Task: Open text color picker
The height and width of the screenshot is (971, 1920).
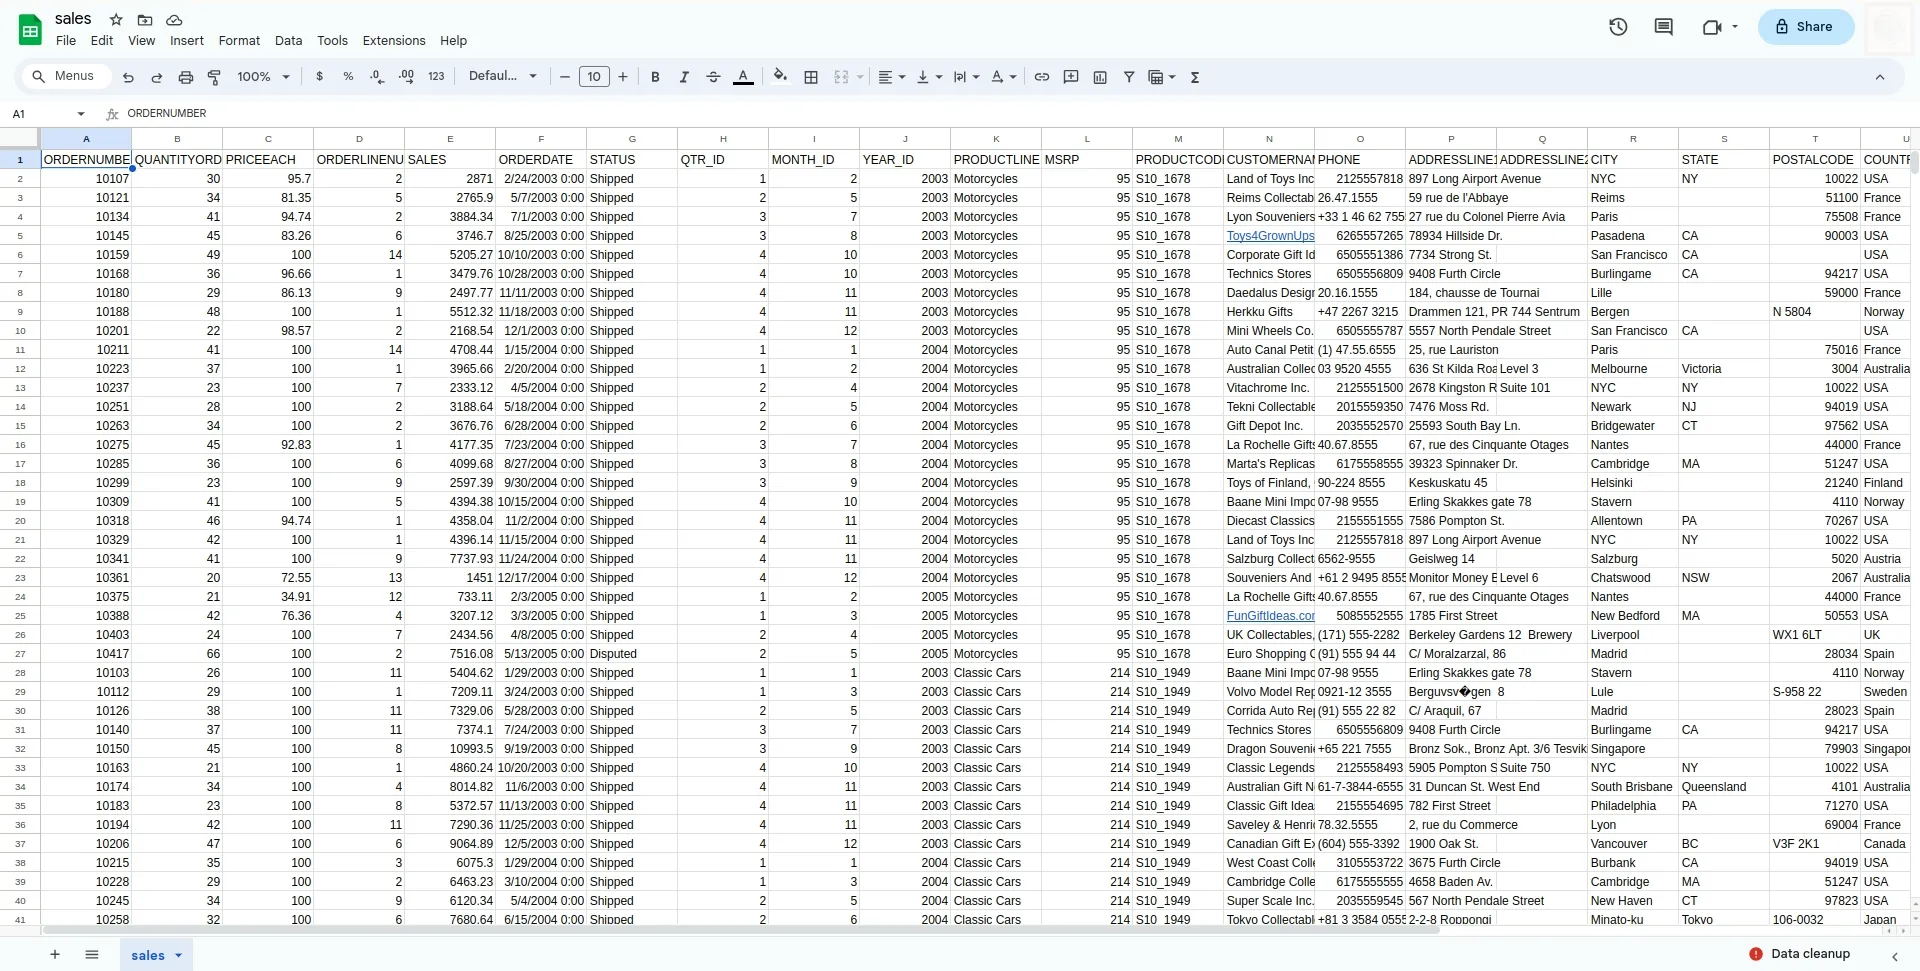Action: tap(743, 77)
